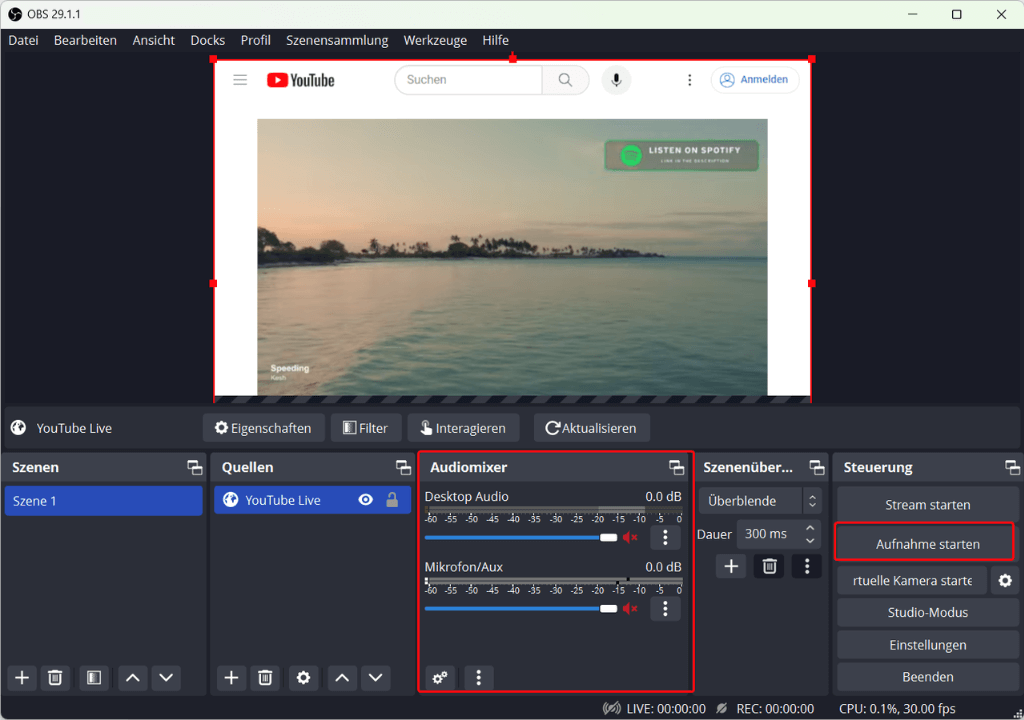Move source up in Quellen

click(342, 678)
